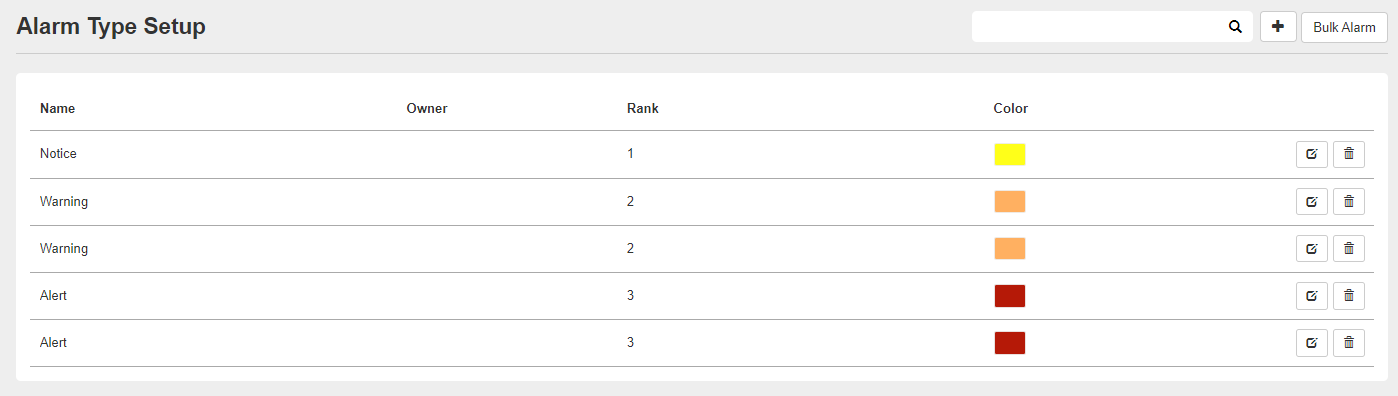Sort by the Name column header
The width and height of the screenshot is (1398, 396).
57,108
